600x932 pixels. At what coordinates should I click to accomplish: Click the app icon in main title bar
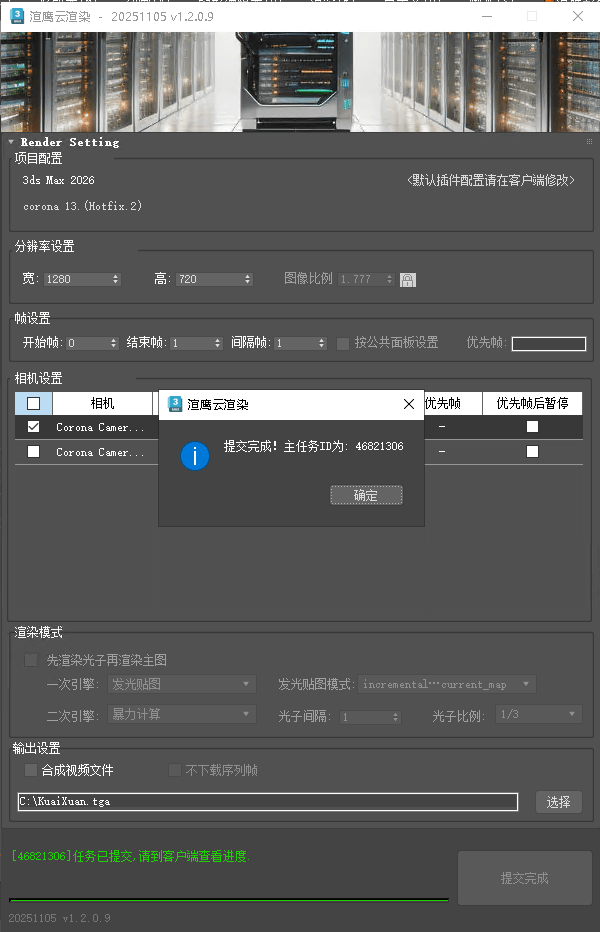coord(17,17)
